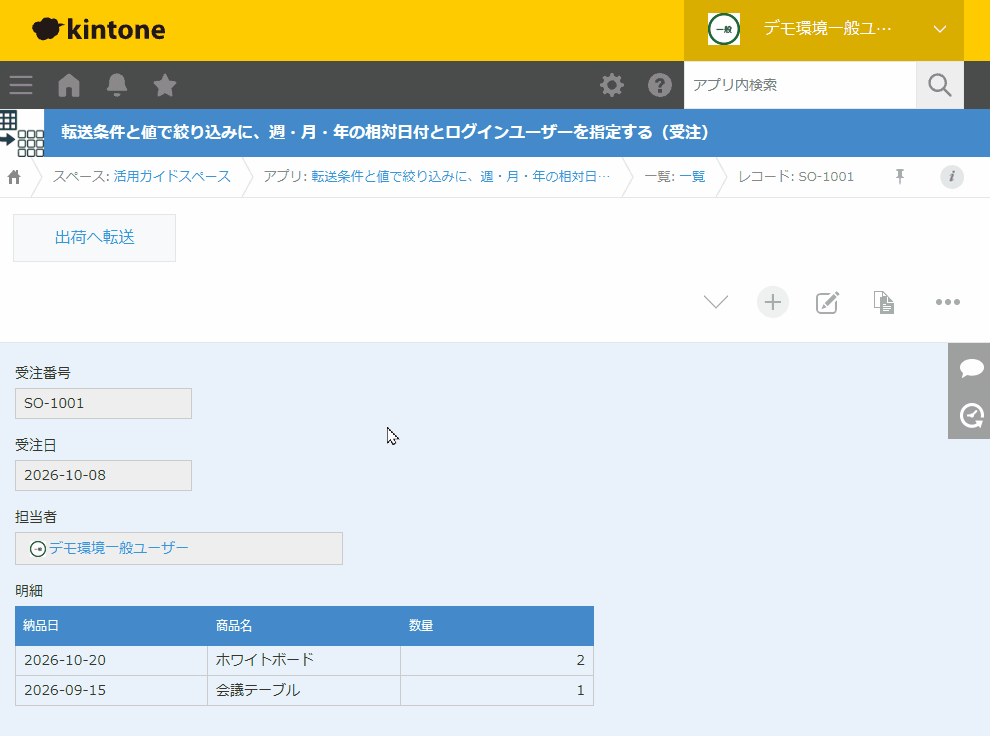The width and height of the screenshot is (990, 736).
Task: Click the app icon beside the title
Action: [22, 133]
